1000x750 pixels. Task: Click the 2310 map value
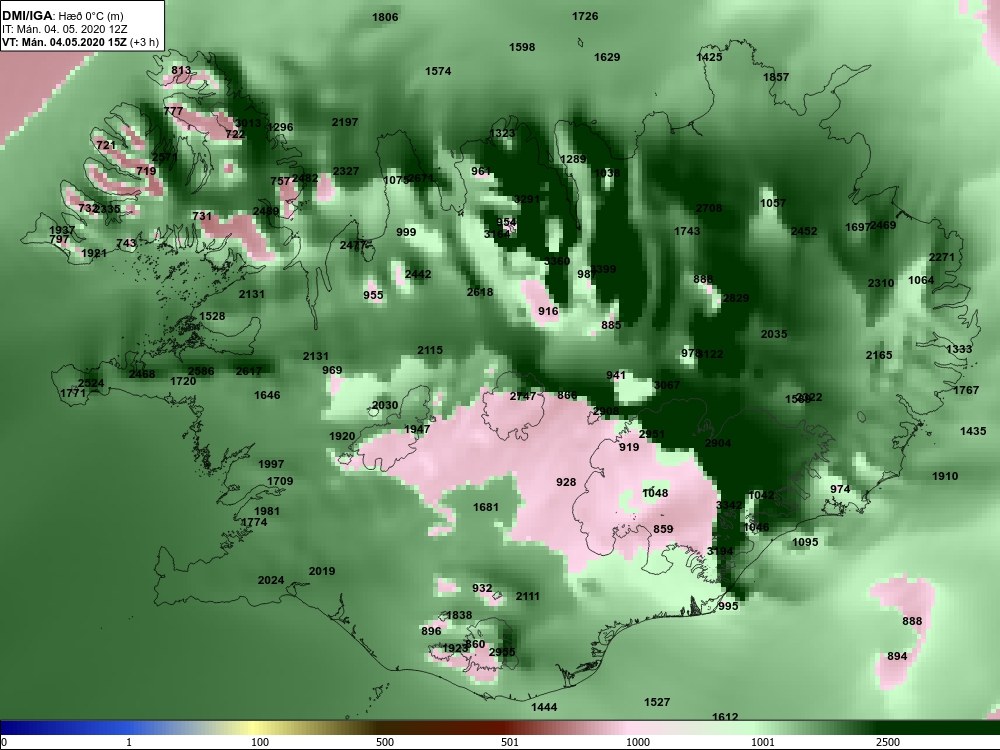pyautogui.click(x=881, y=283)
